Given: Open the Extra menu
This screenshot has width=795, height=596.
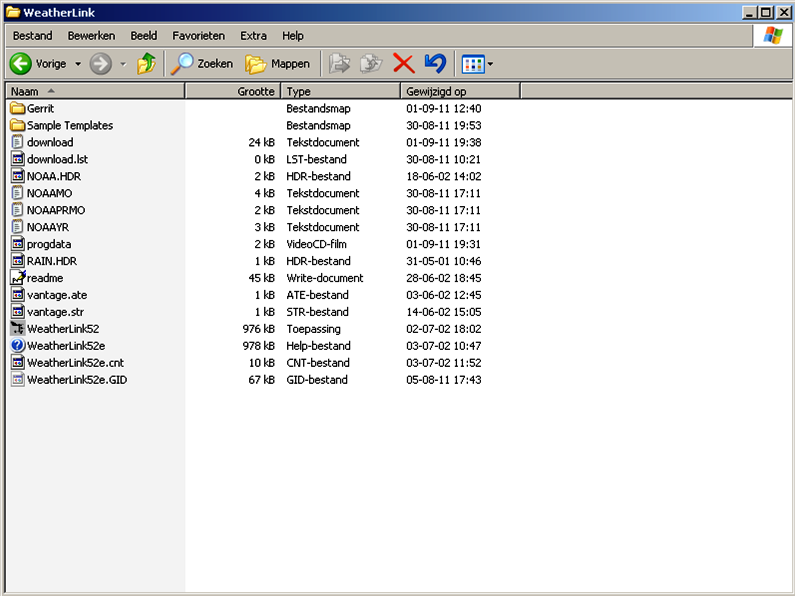Looking at the screenshot, I should tap(253, 36).
